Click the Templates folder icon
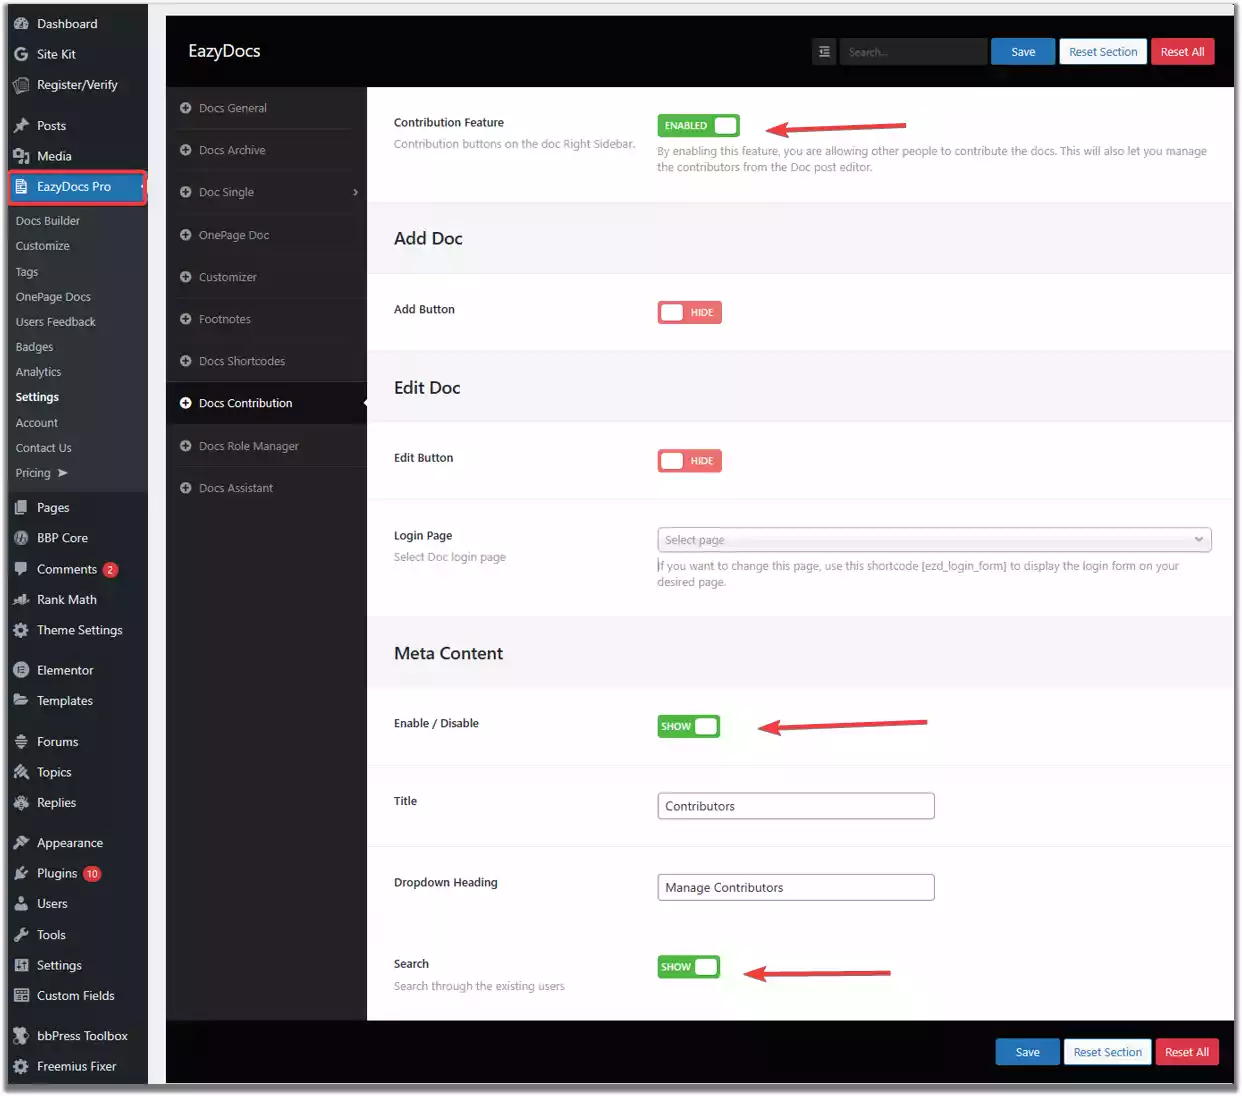This screenshot has width=1242, height=1096. click(21, 701)
